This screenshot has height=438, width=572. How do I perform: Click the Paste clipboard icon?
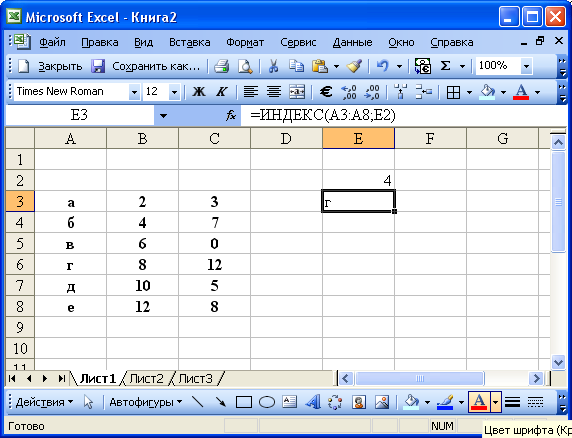320,66
